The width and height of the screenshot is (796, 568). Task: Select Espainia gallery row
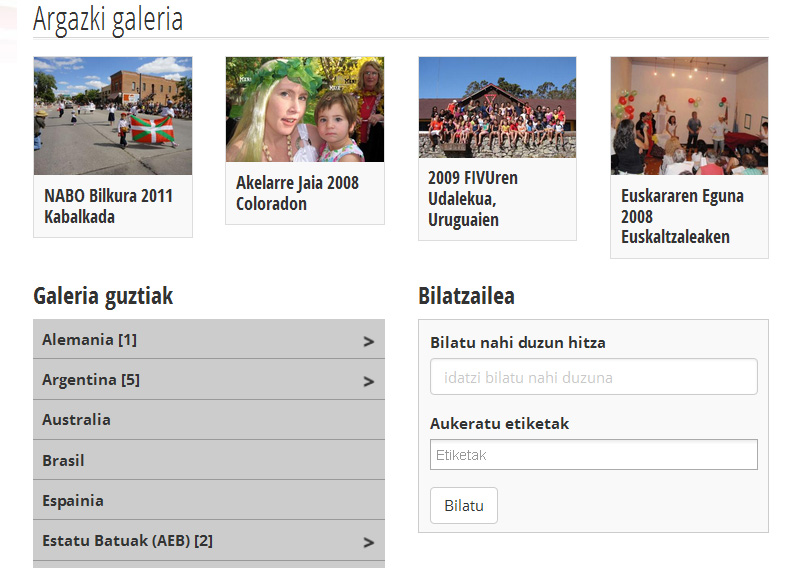click(209, 500)
